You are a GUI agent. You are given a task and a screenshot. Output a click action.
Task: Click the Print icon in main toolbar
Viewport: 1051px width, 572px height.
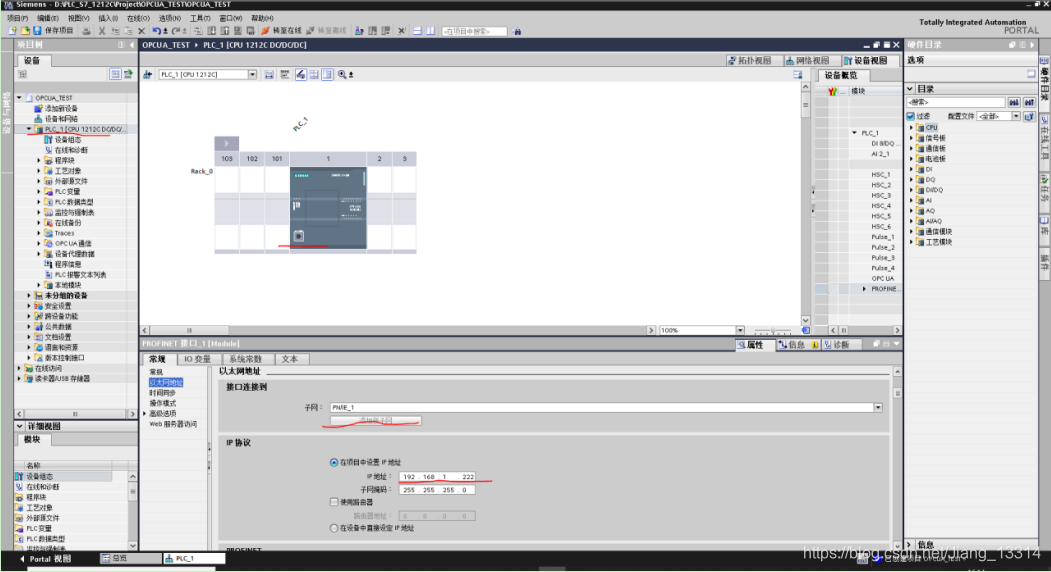(86, 31)
